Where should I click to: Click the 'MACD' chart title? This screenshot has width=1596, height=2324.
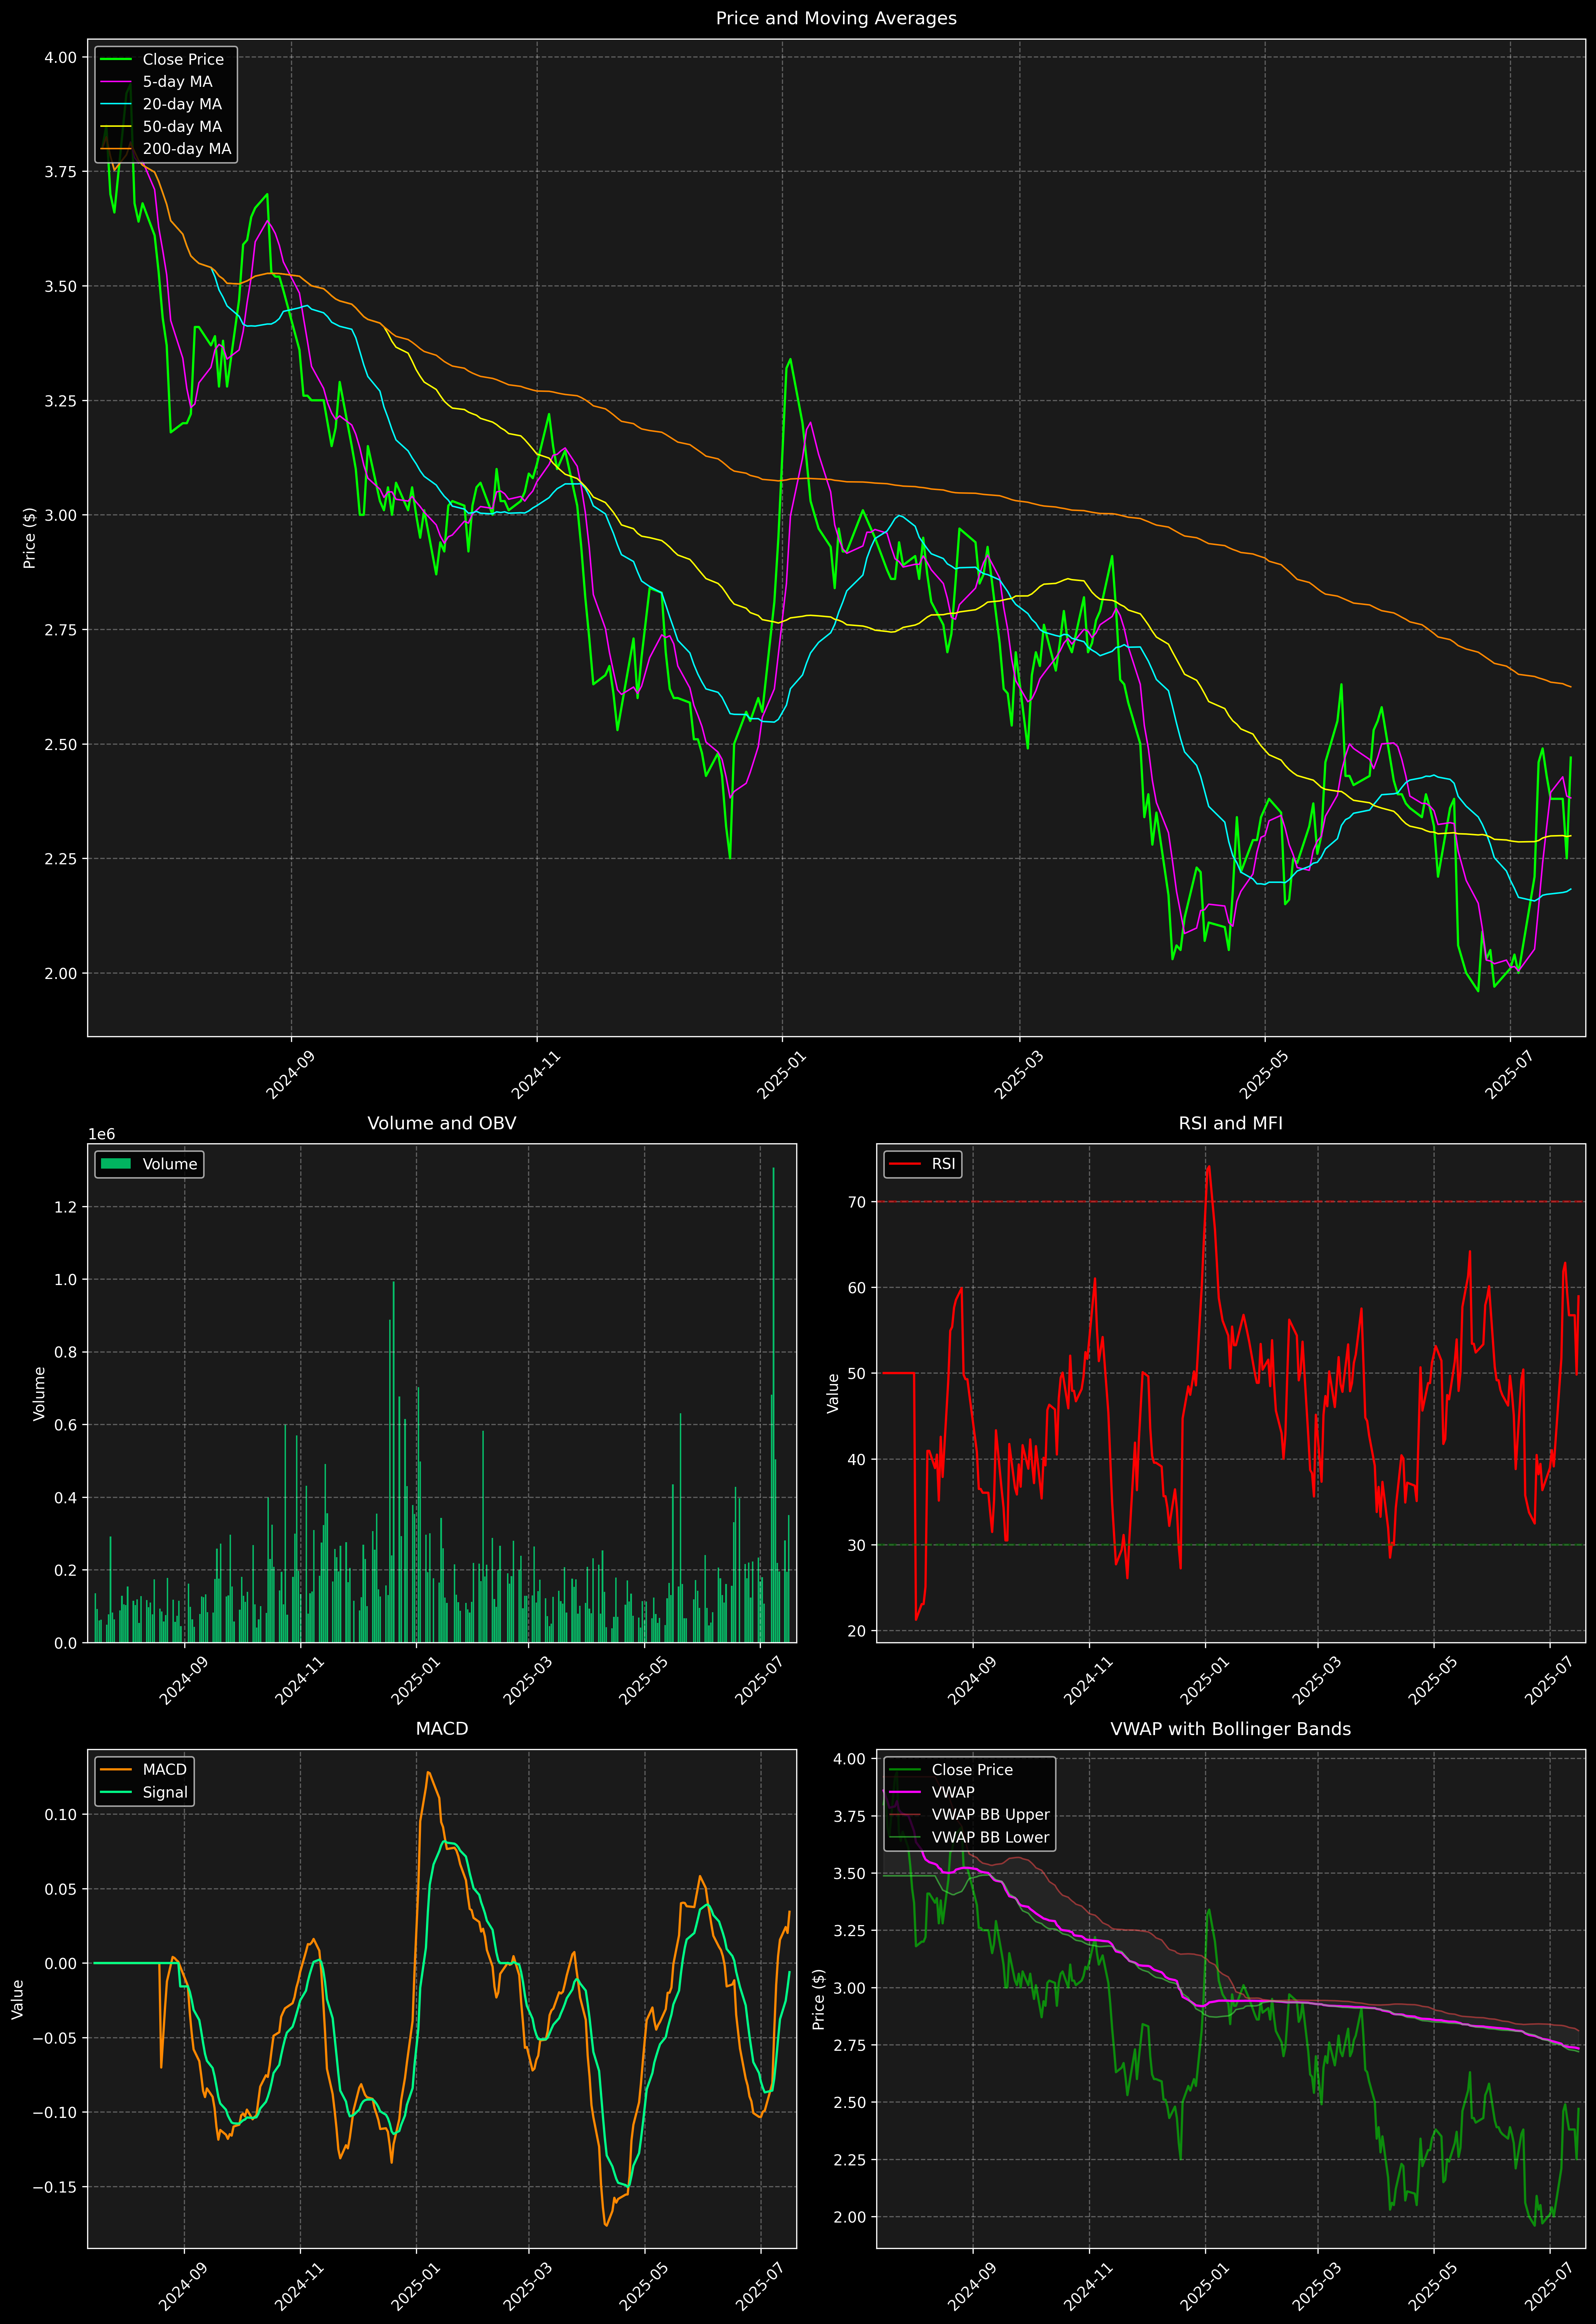(x=442, y=1729)
